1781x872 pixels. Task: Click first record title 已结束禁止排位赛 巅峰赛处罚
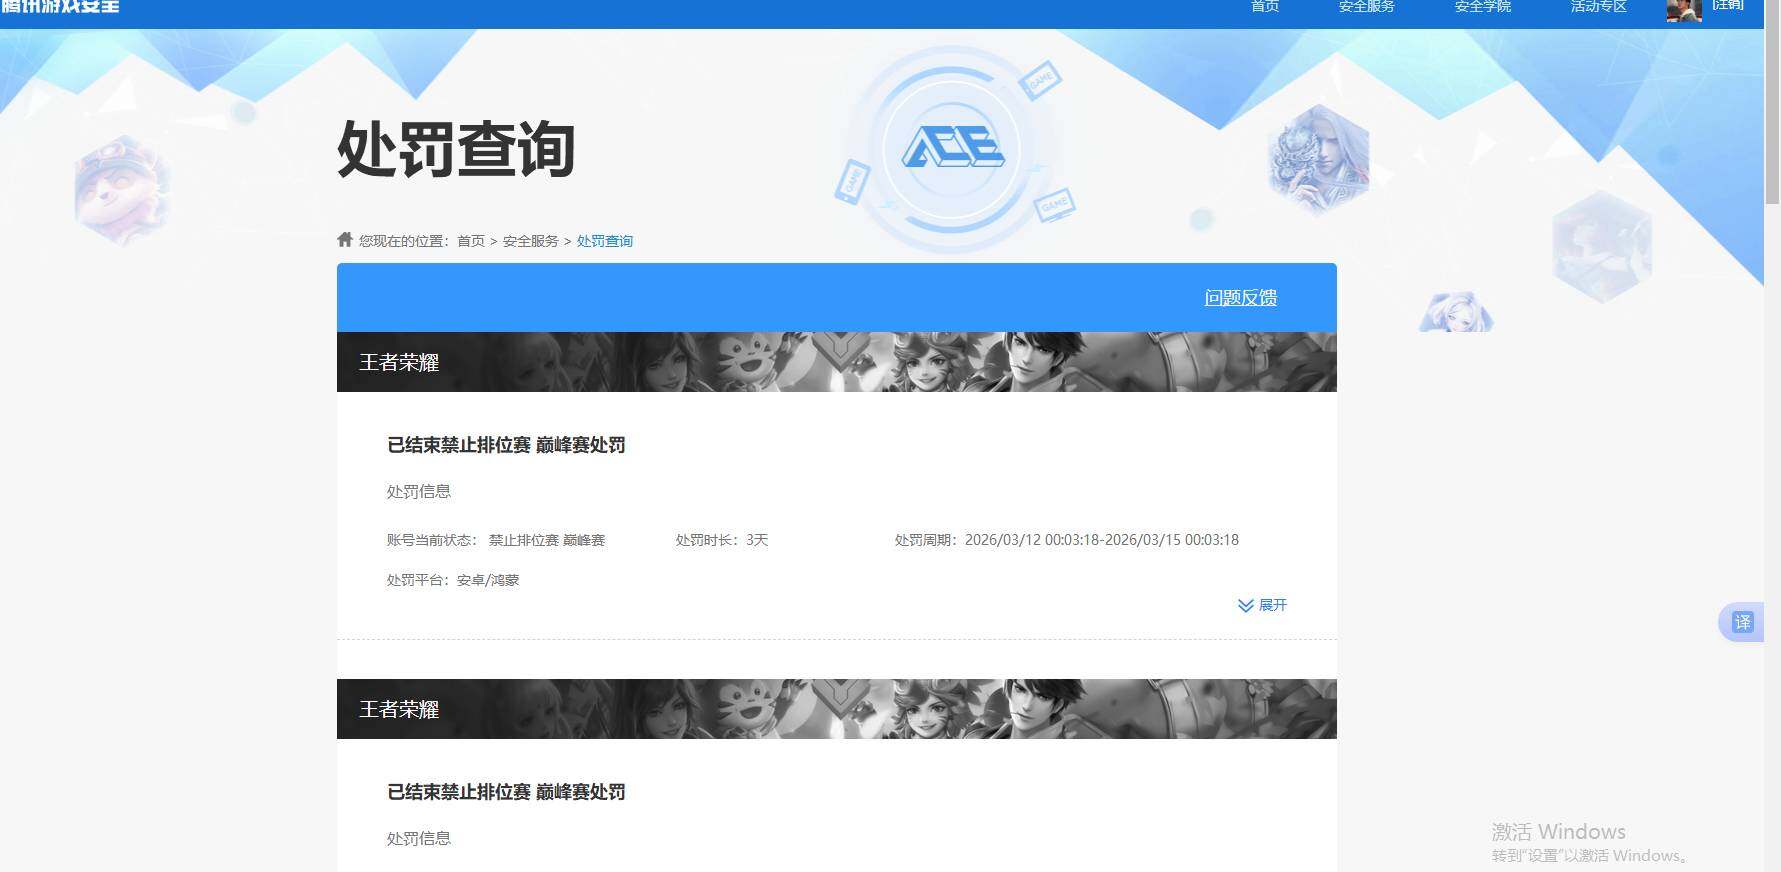(506, 445)
